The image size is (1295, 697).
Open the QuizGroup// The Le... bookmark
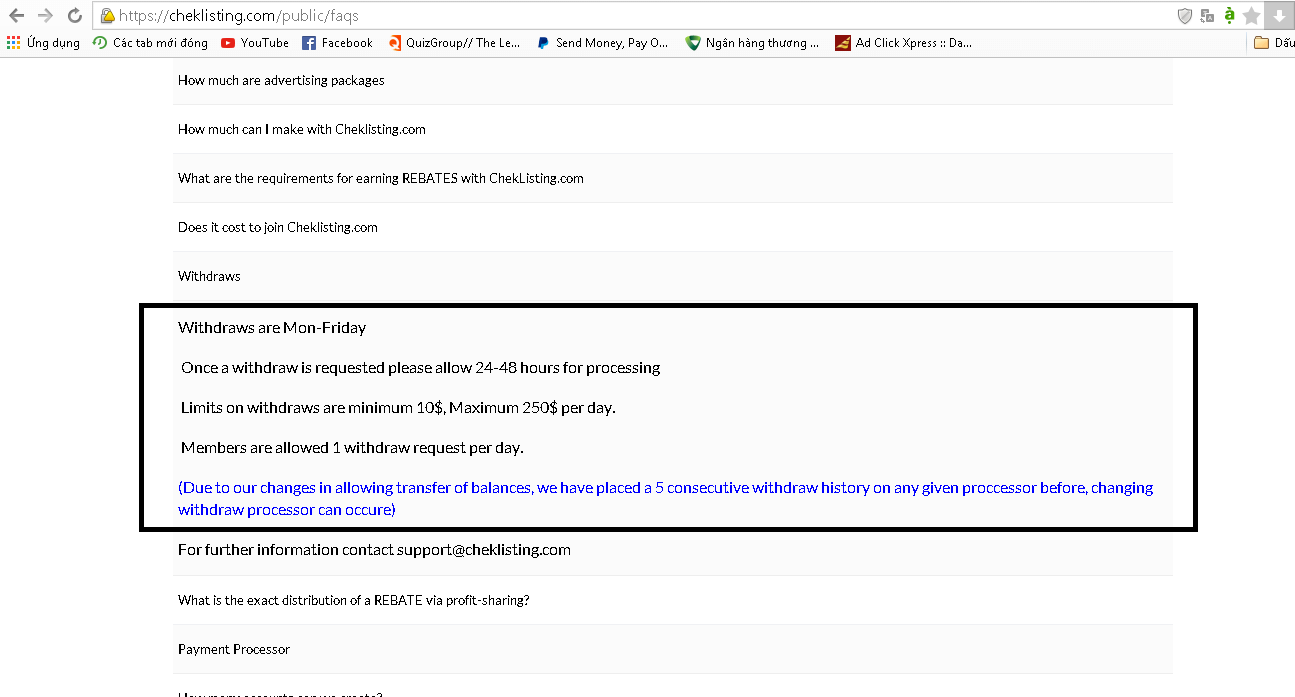[454, 43]
